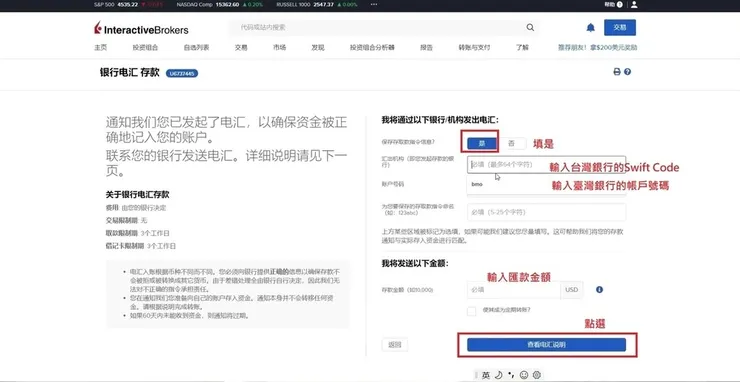Open the 了解 menu
The width and height of the screenshot is (740, 382).
(x=522, y=48)
